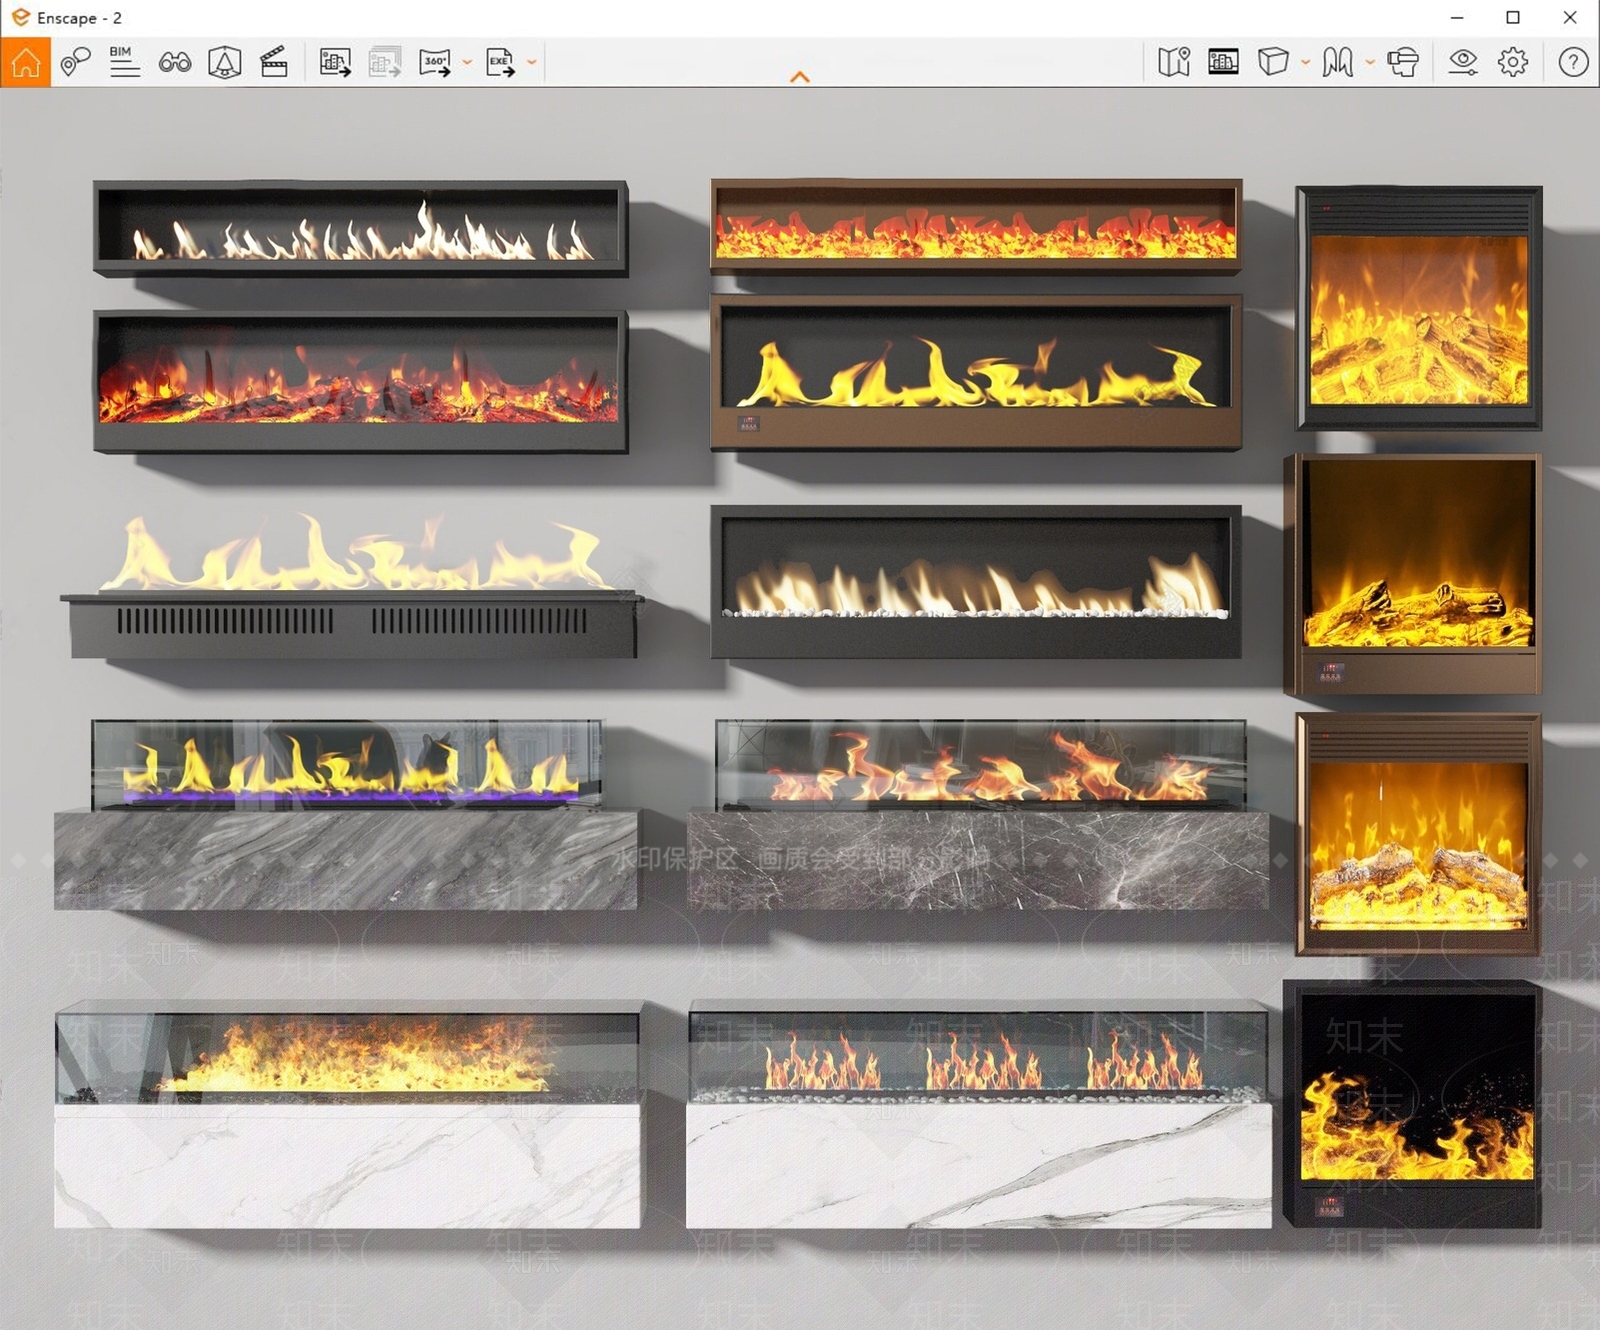This screenshot has height=1330, width=1600.
Task: Click the top-left black linear fireplace
Action: (x=360, y=228)
